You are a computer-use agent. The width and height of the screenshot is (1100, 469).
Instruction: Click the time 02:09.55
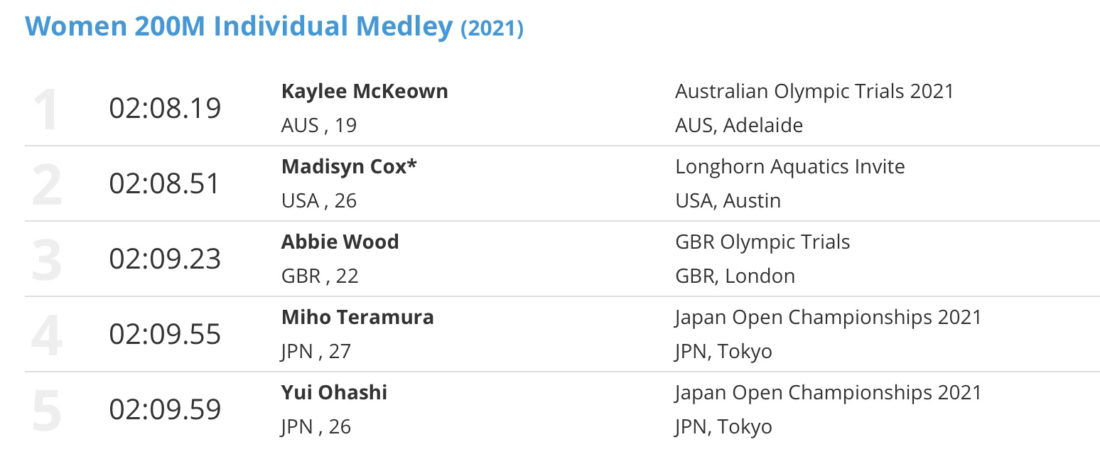pos(165,334)
